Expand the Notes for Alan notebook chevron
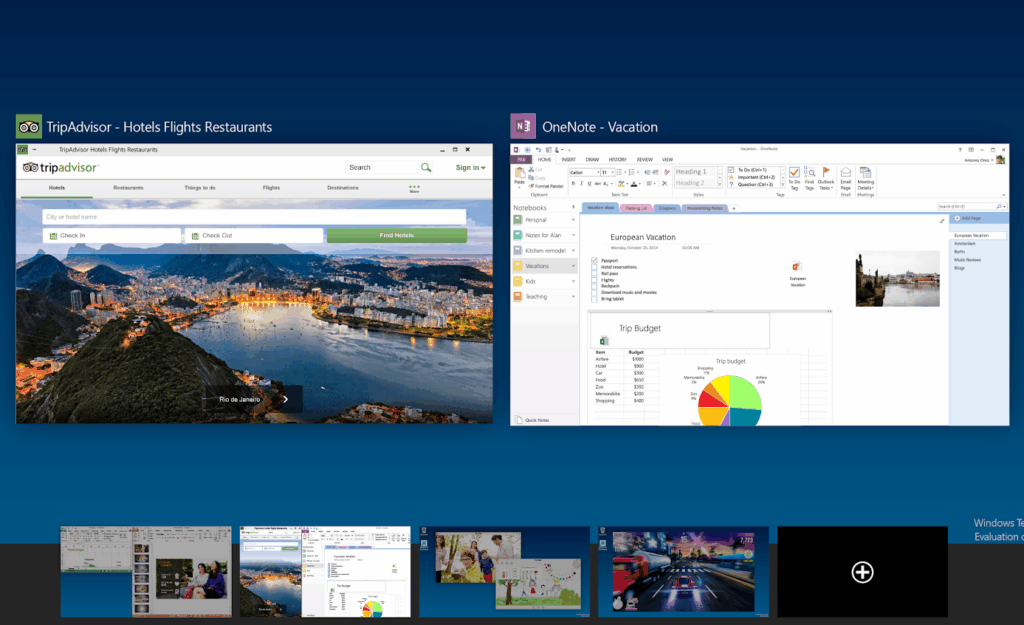The height and width of the screenshot is (625, 1024). [x=573, y=235]
